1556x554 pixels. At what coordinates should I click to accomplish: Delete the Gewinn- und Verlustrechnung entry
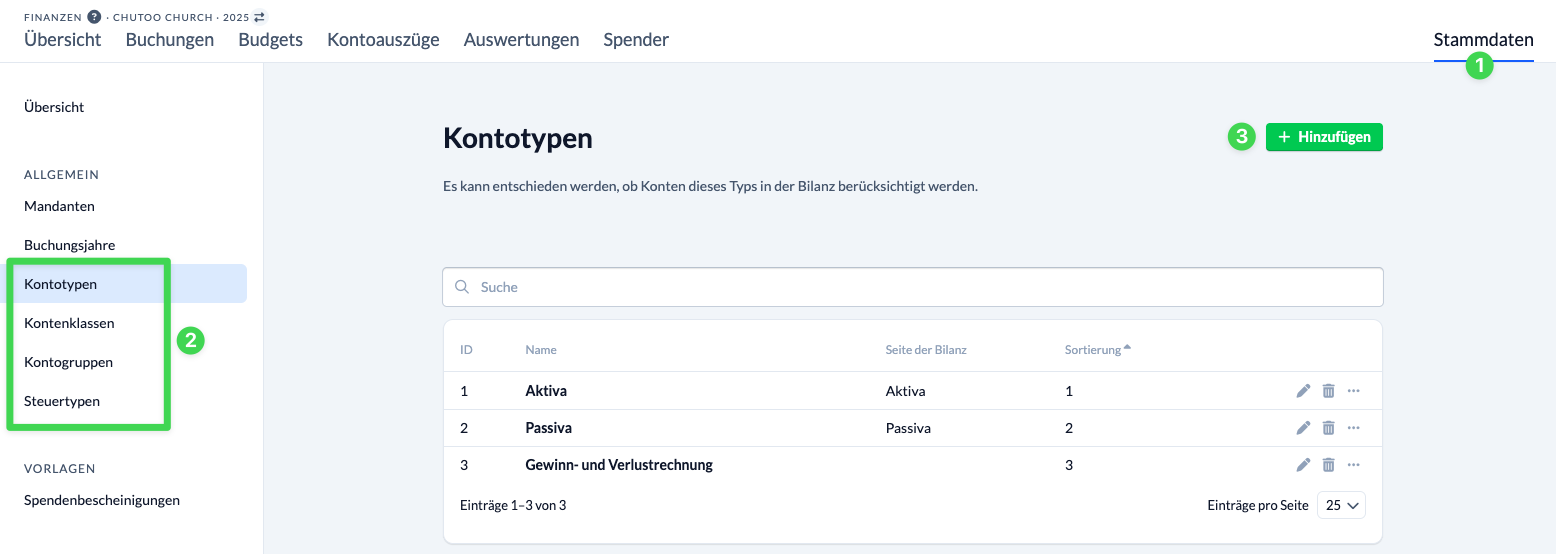point(1328,465)
